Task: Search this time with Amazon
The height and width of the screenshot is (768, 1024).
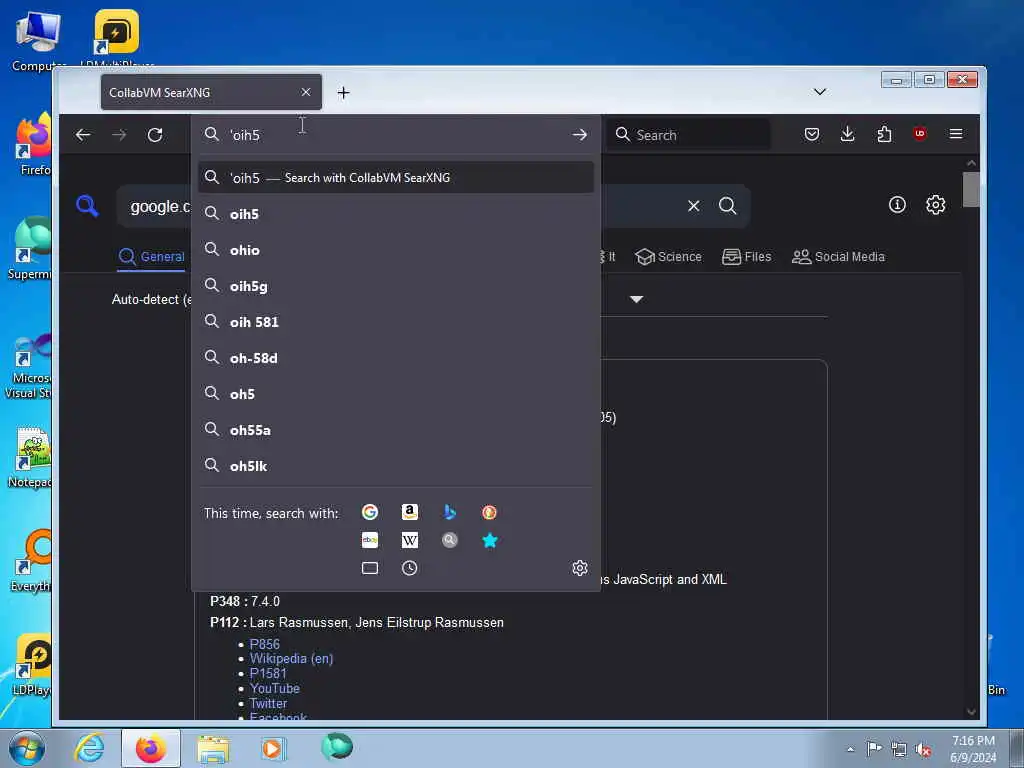Action: [x=409, y=513]
